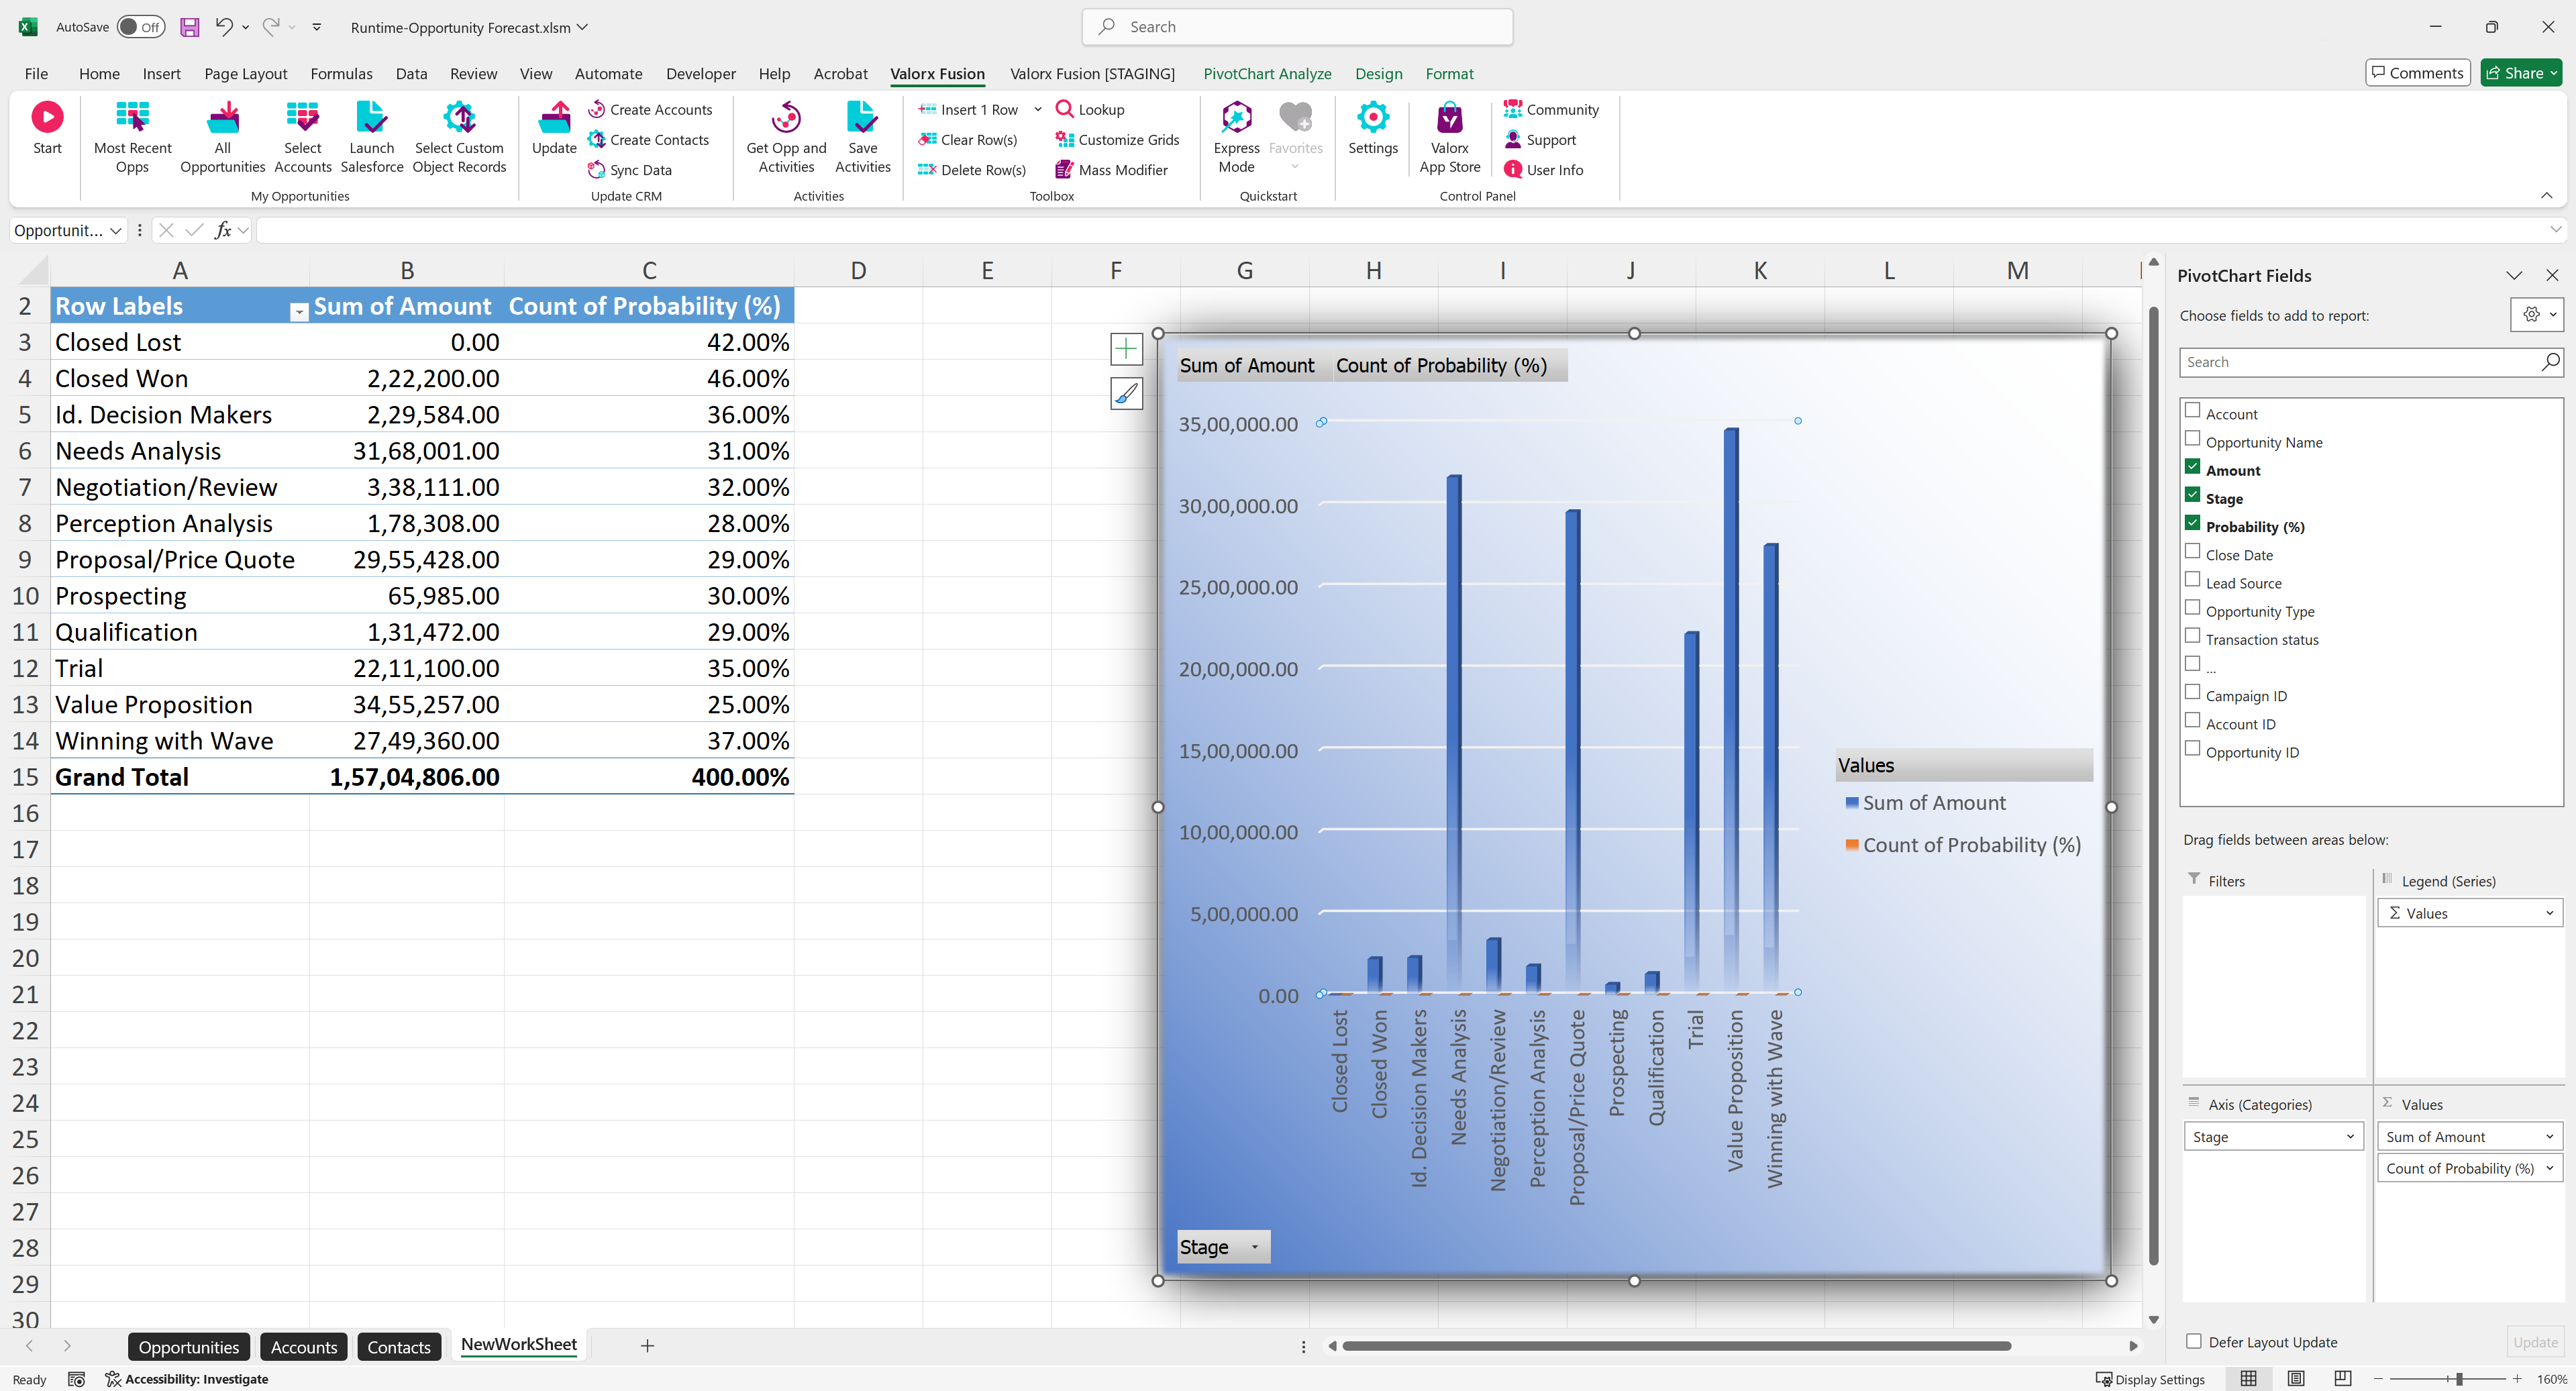
Task: Open the PivotChart Analyze tab
Action: coord(1266,73)
